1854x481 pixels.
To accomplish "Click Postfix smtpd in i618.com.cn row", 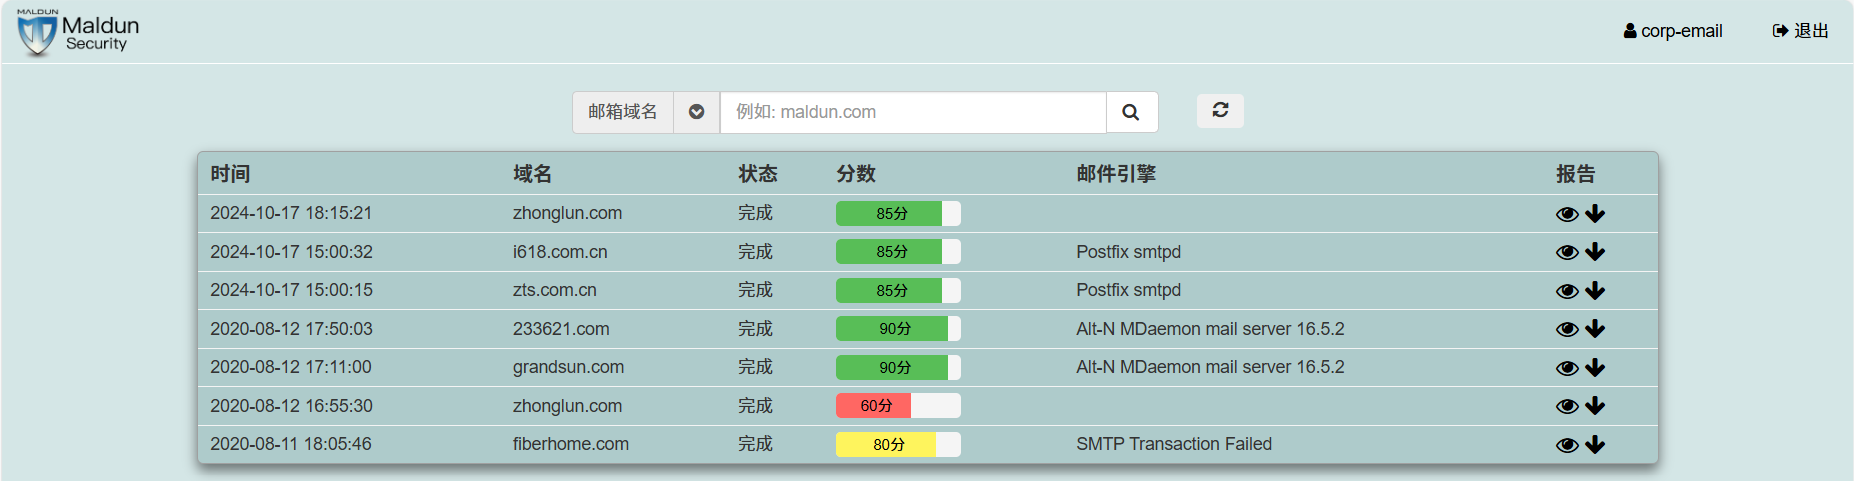I will [1129, 252].
